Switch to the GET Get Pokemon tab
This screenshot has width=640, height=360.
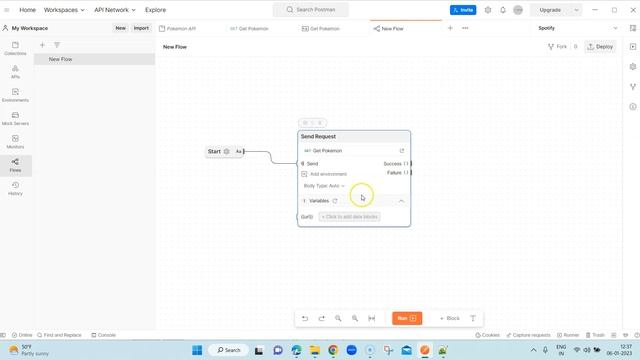click(249, 29)
